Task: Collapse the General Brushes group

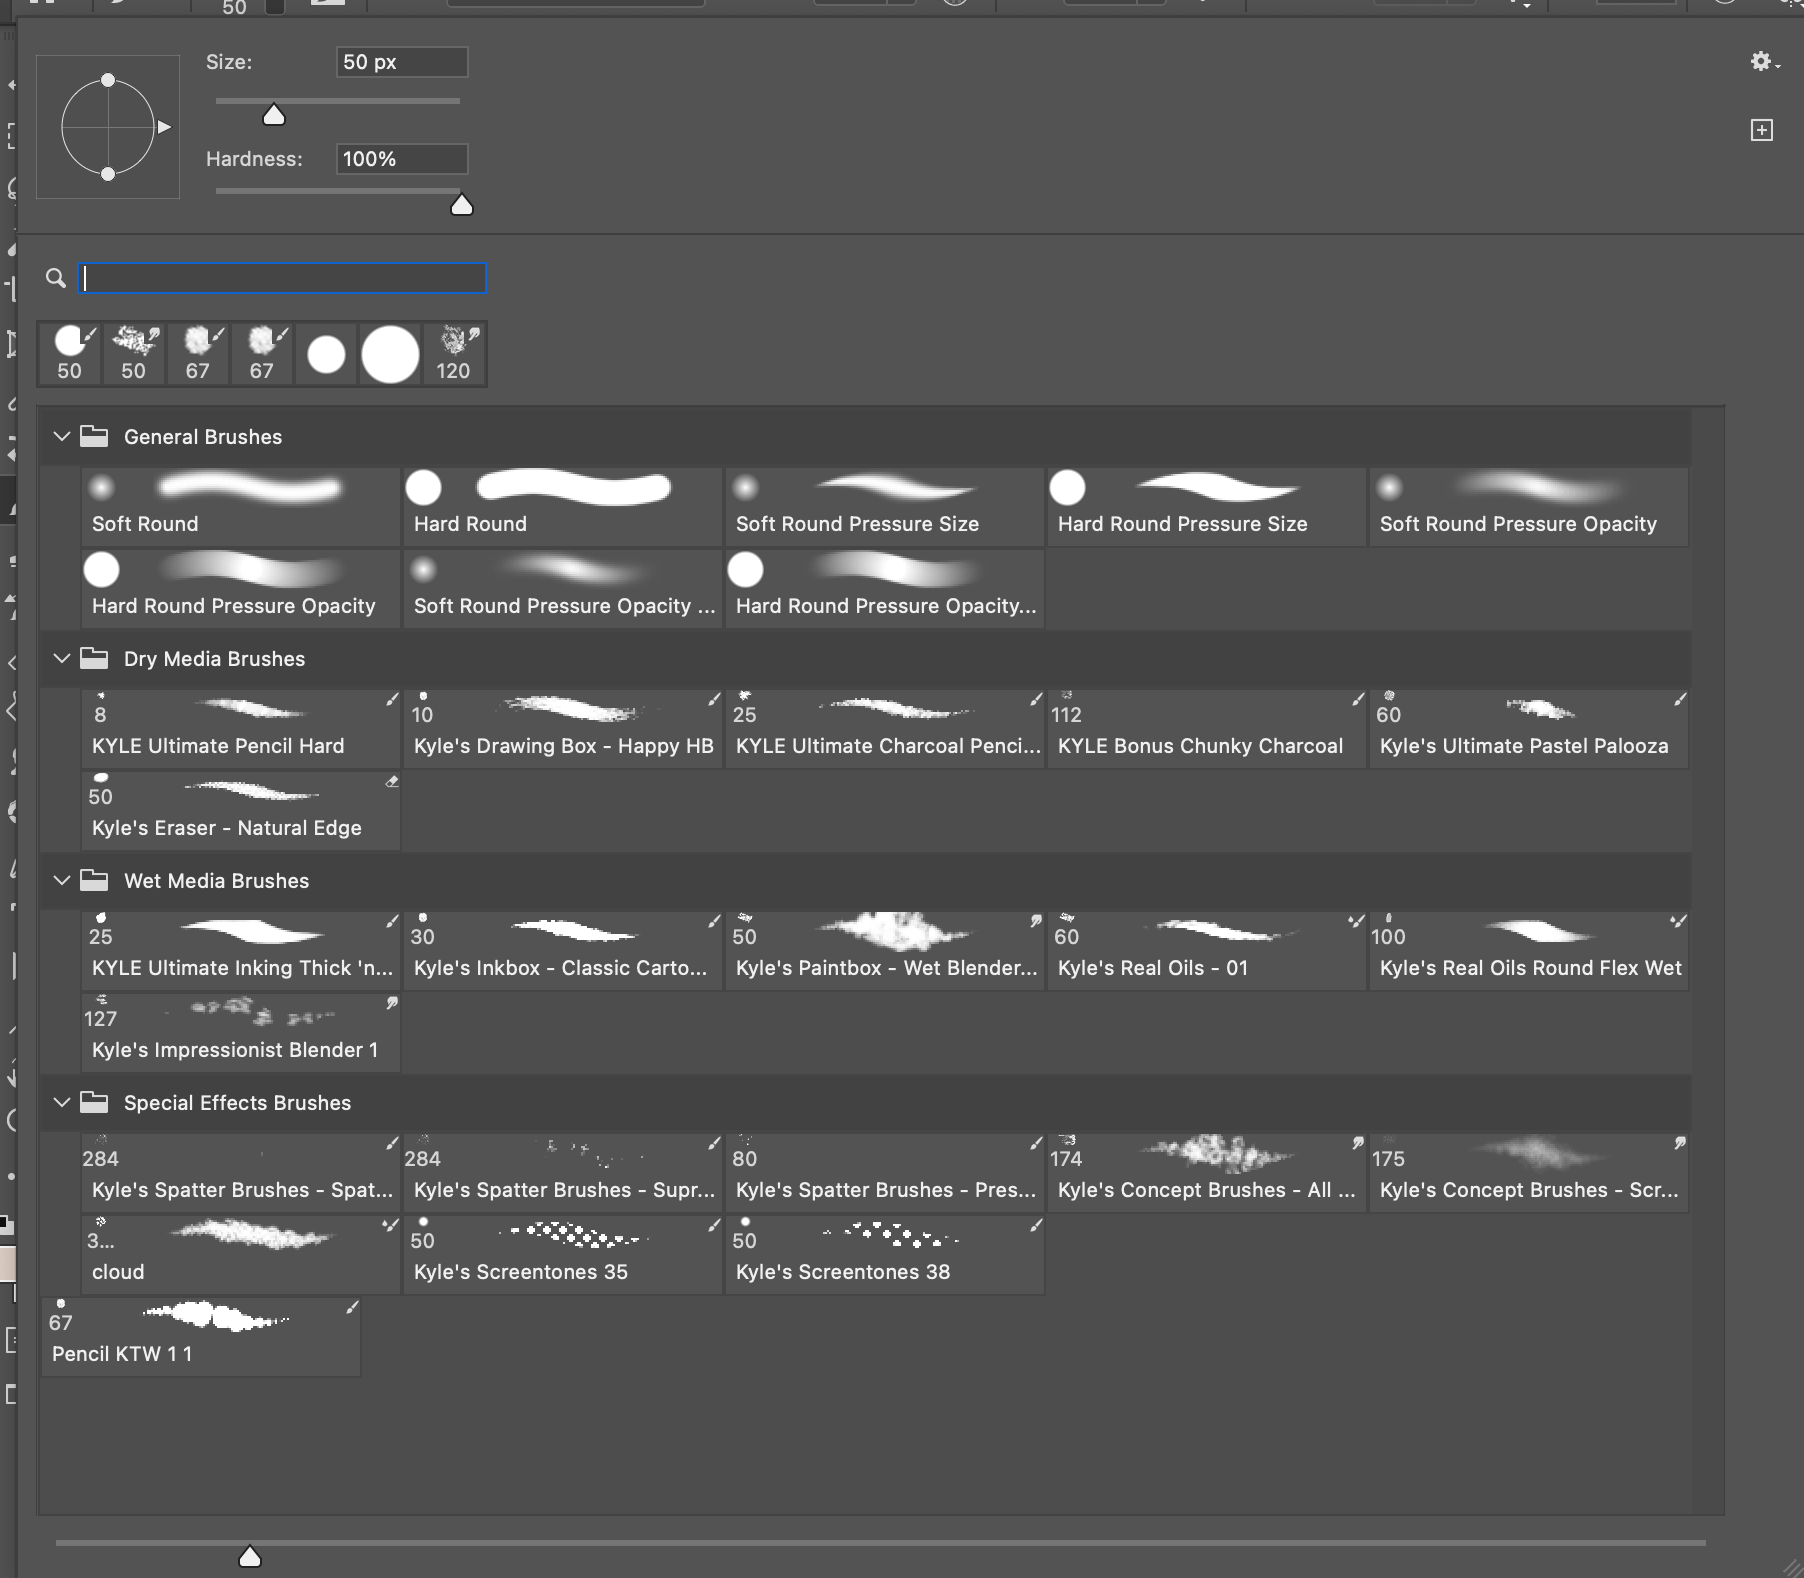Action: coord(62,436)
